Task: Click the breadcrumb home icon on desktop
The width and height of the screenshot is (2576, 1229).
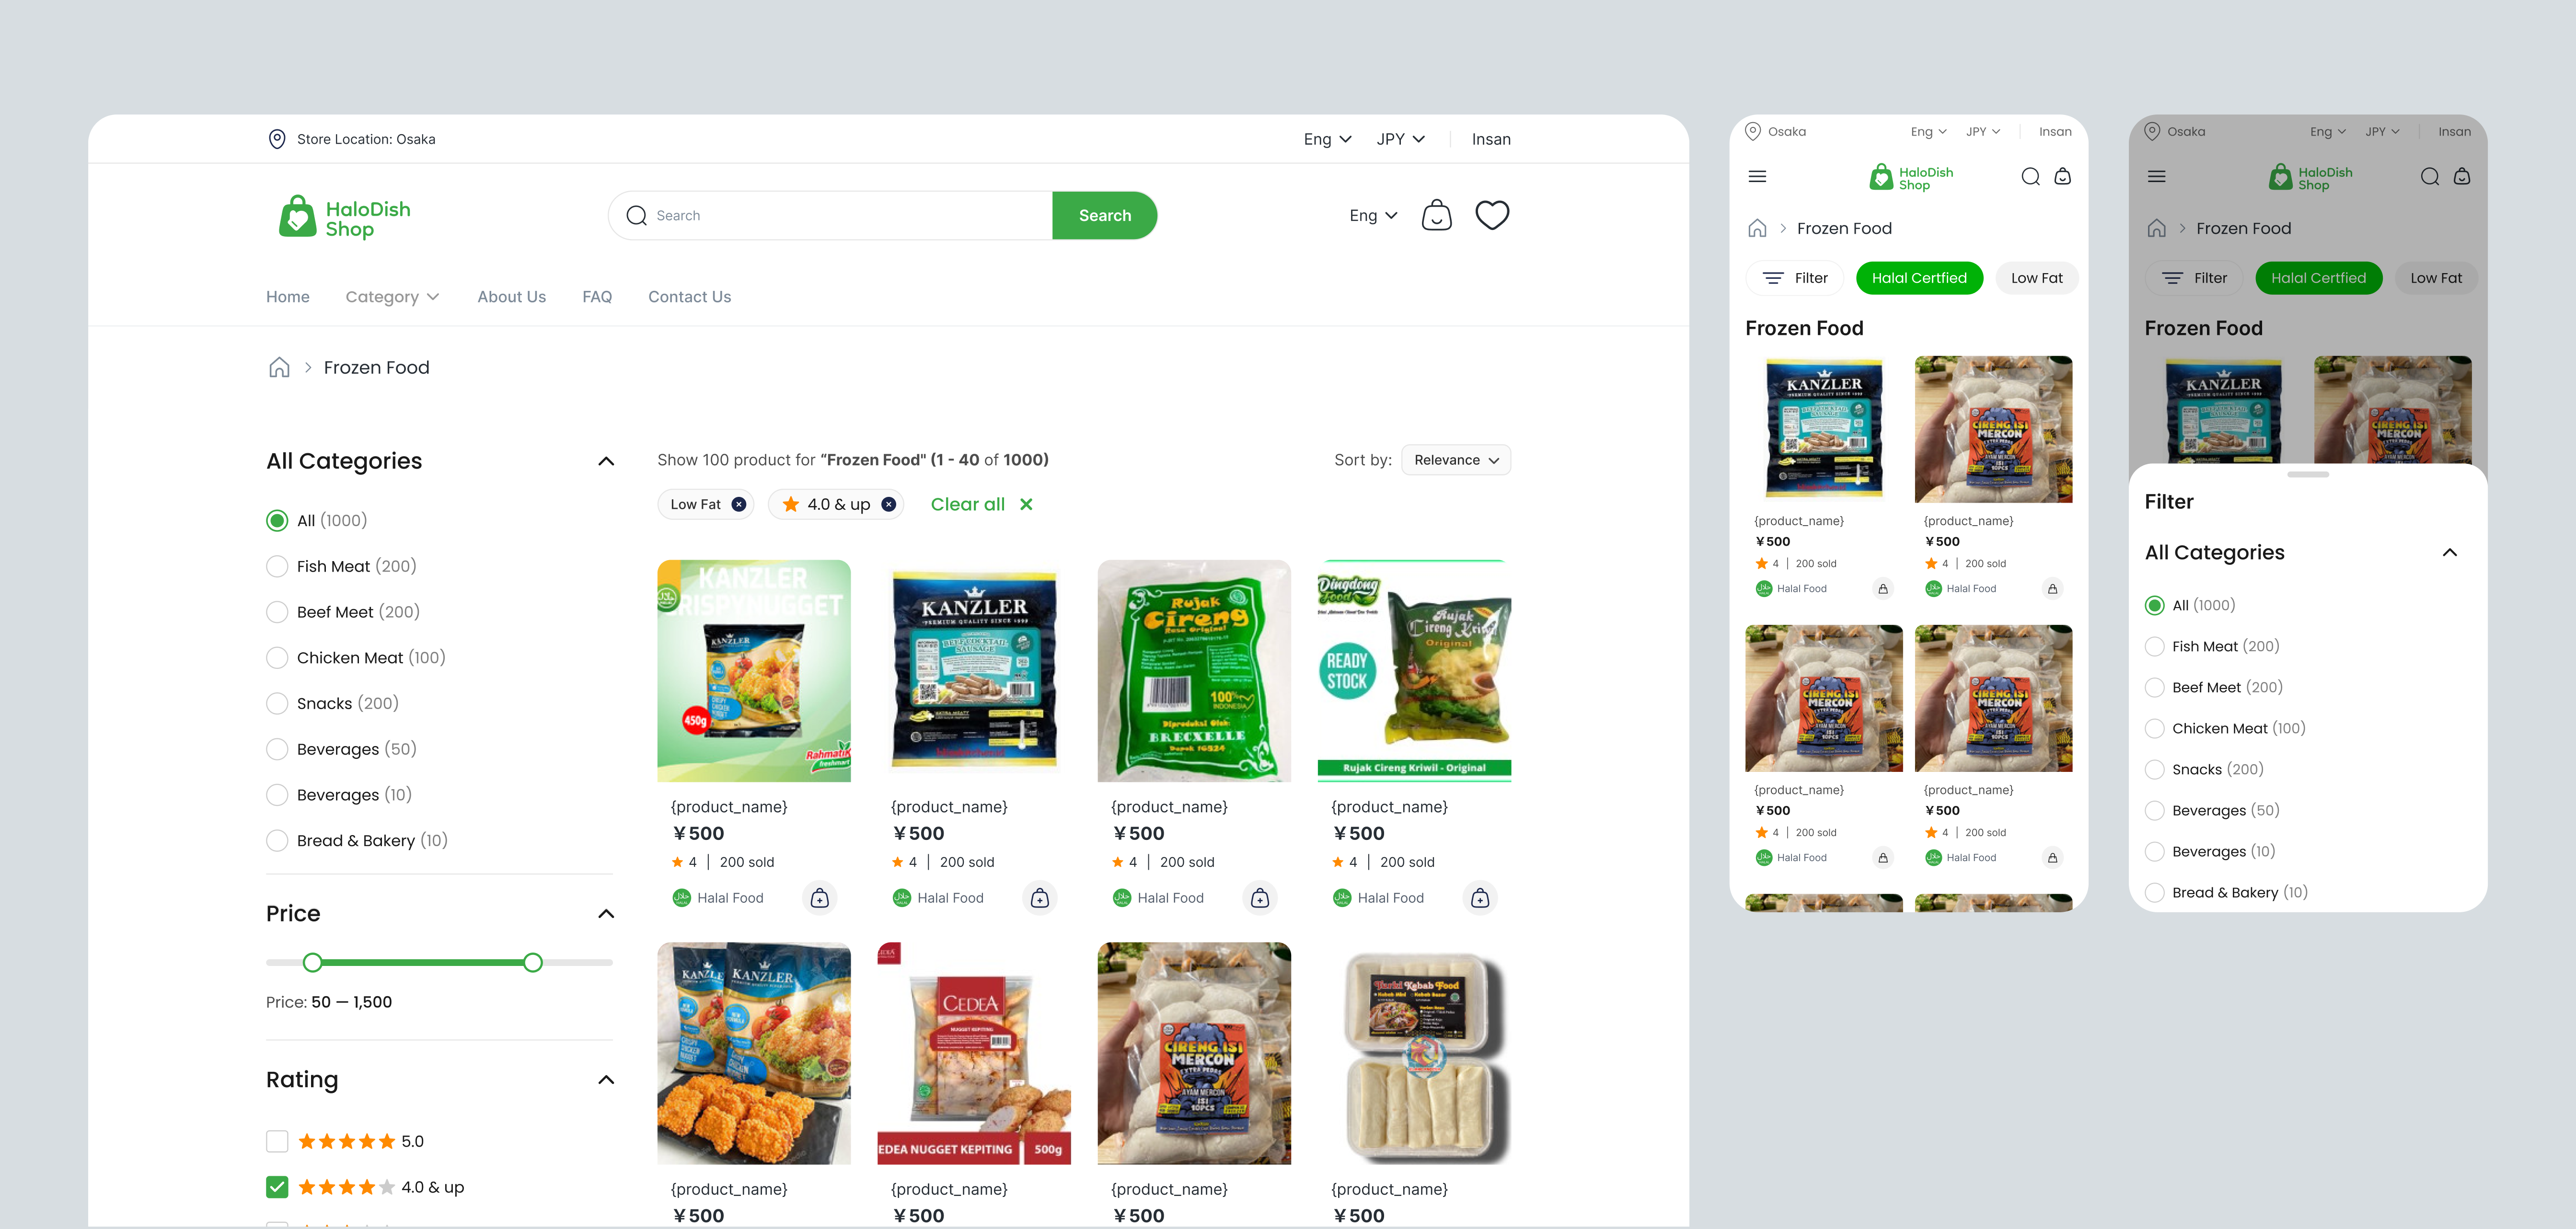Action: (279, 367)
